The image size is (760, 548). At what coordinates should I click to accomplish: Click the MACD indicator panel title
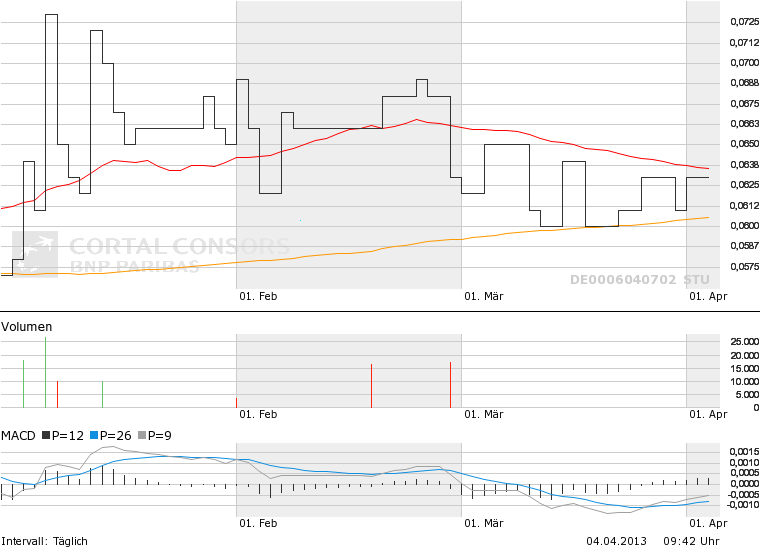18,435
